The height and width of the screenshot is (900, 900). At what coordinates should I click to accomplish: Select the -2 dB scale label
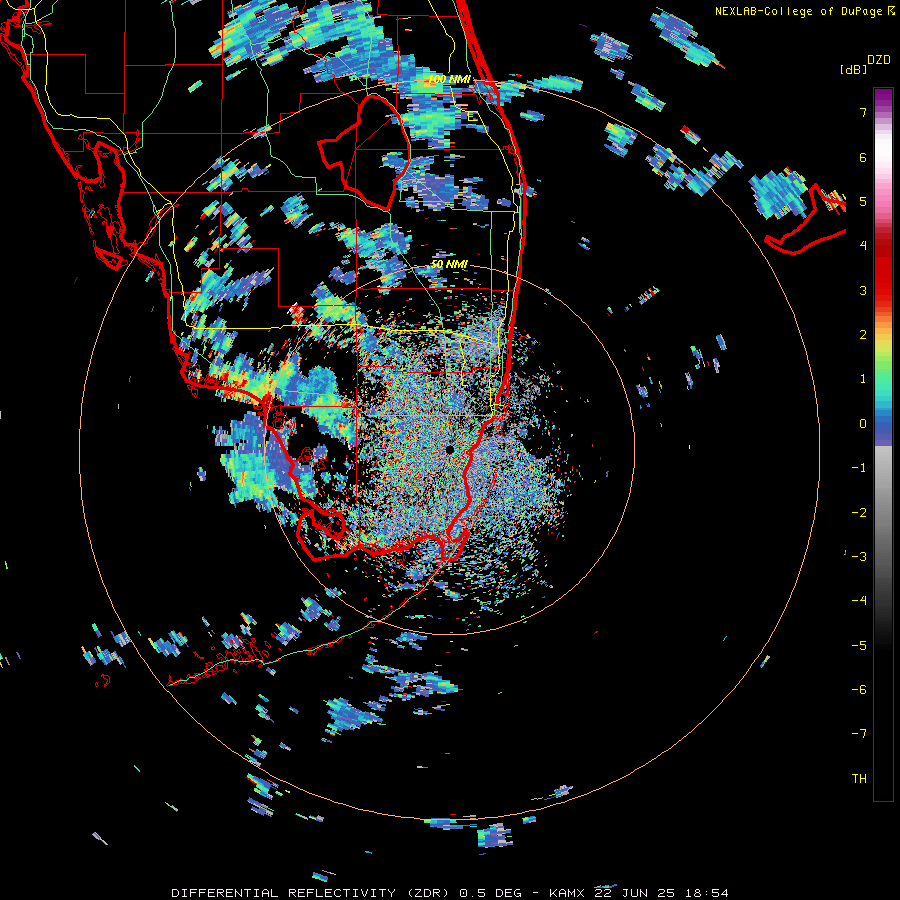pyautogui.click(x=859, y=513)
